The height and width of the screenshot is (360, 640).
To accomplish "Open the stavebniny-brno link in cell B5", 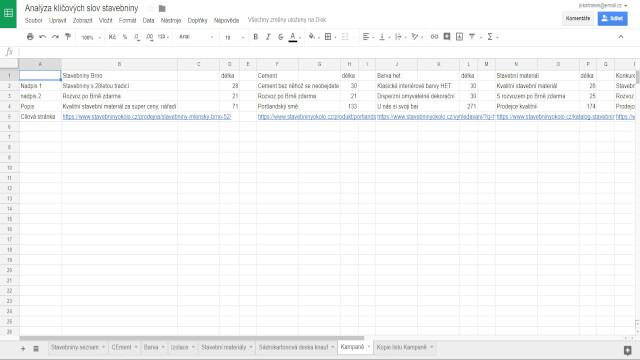I will (x=147, y=117).
